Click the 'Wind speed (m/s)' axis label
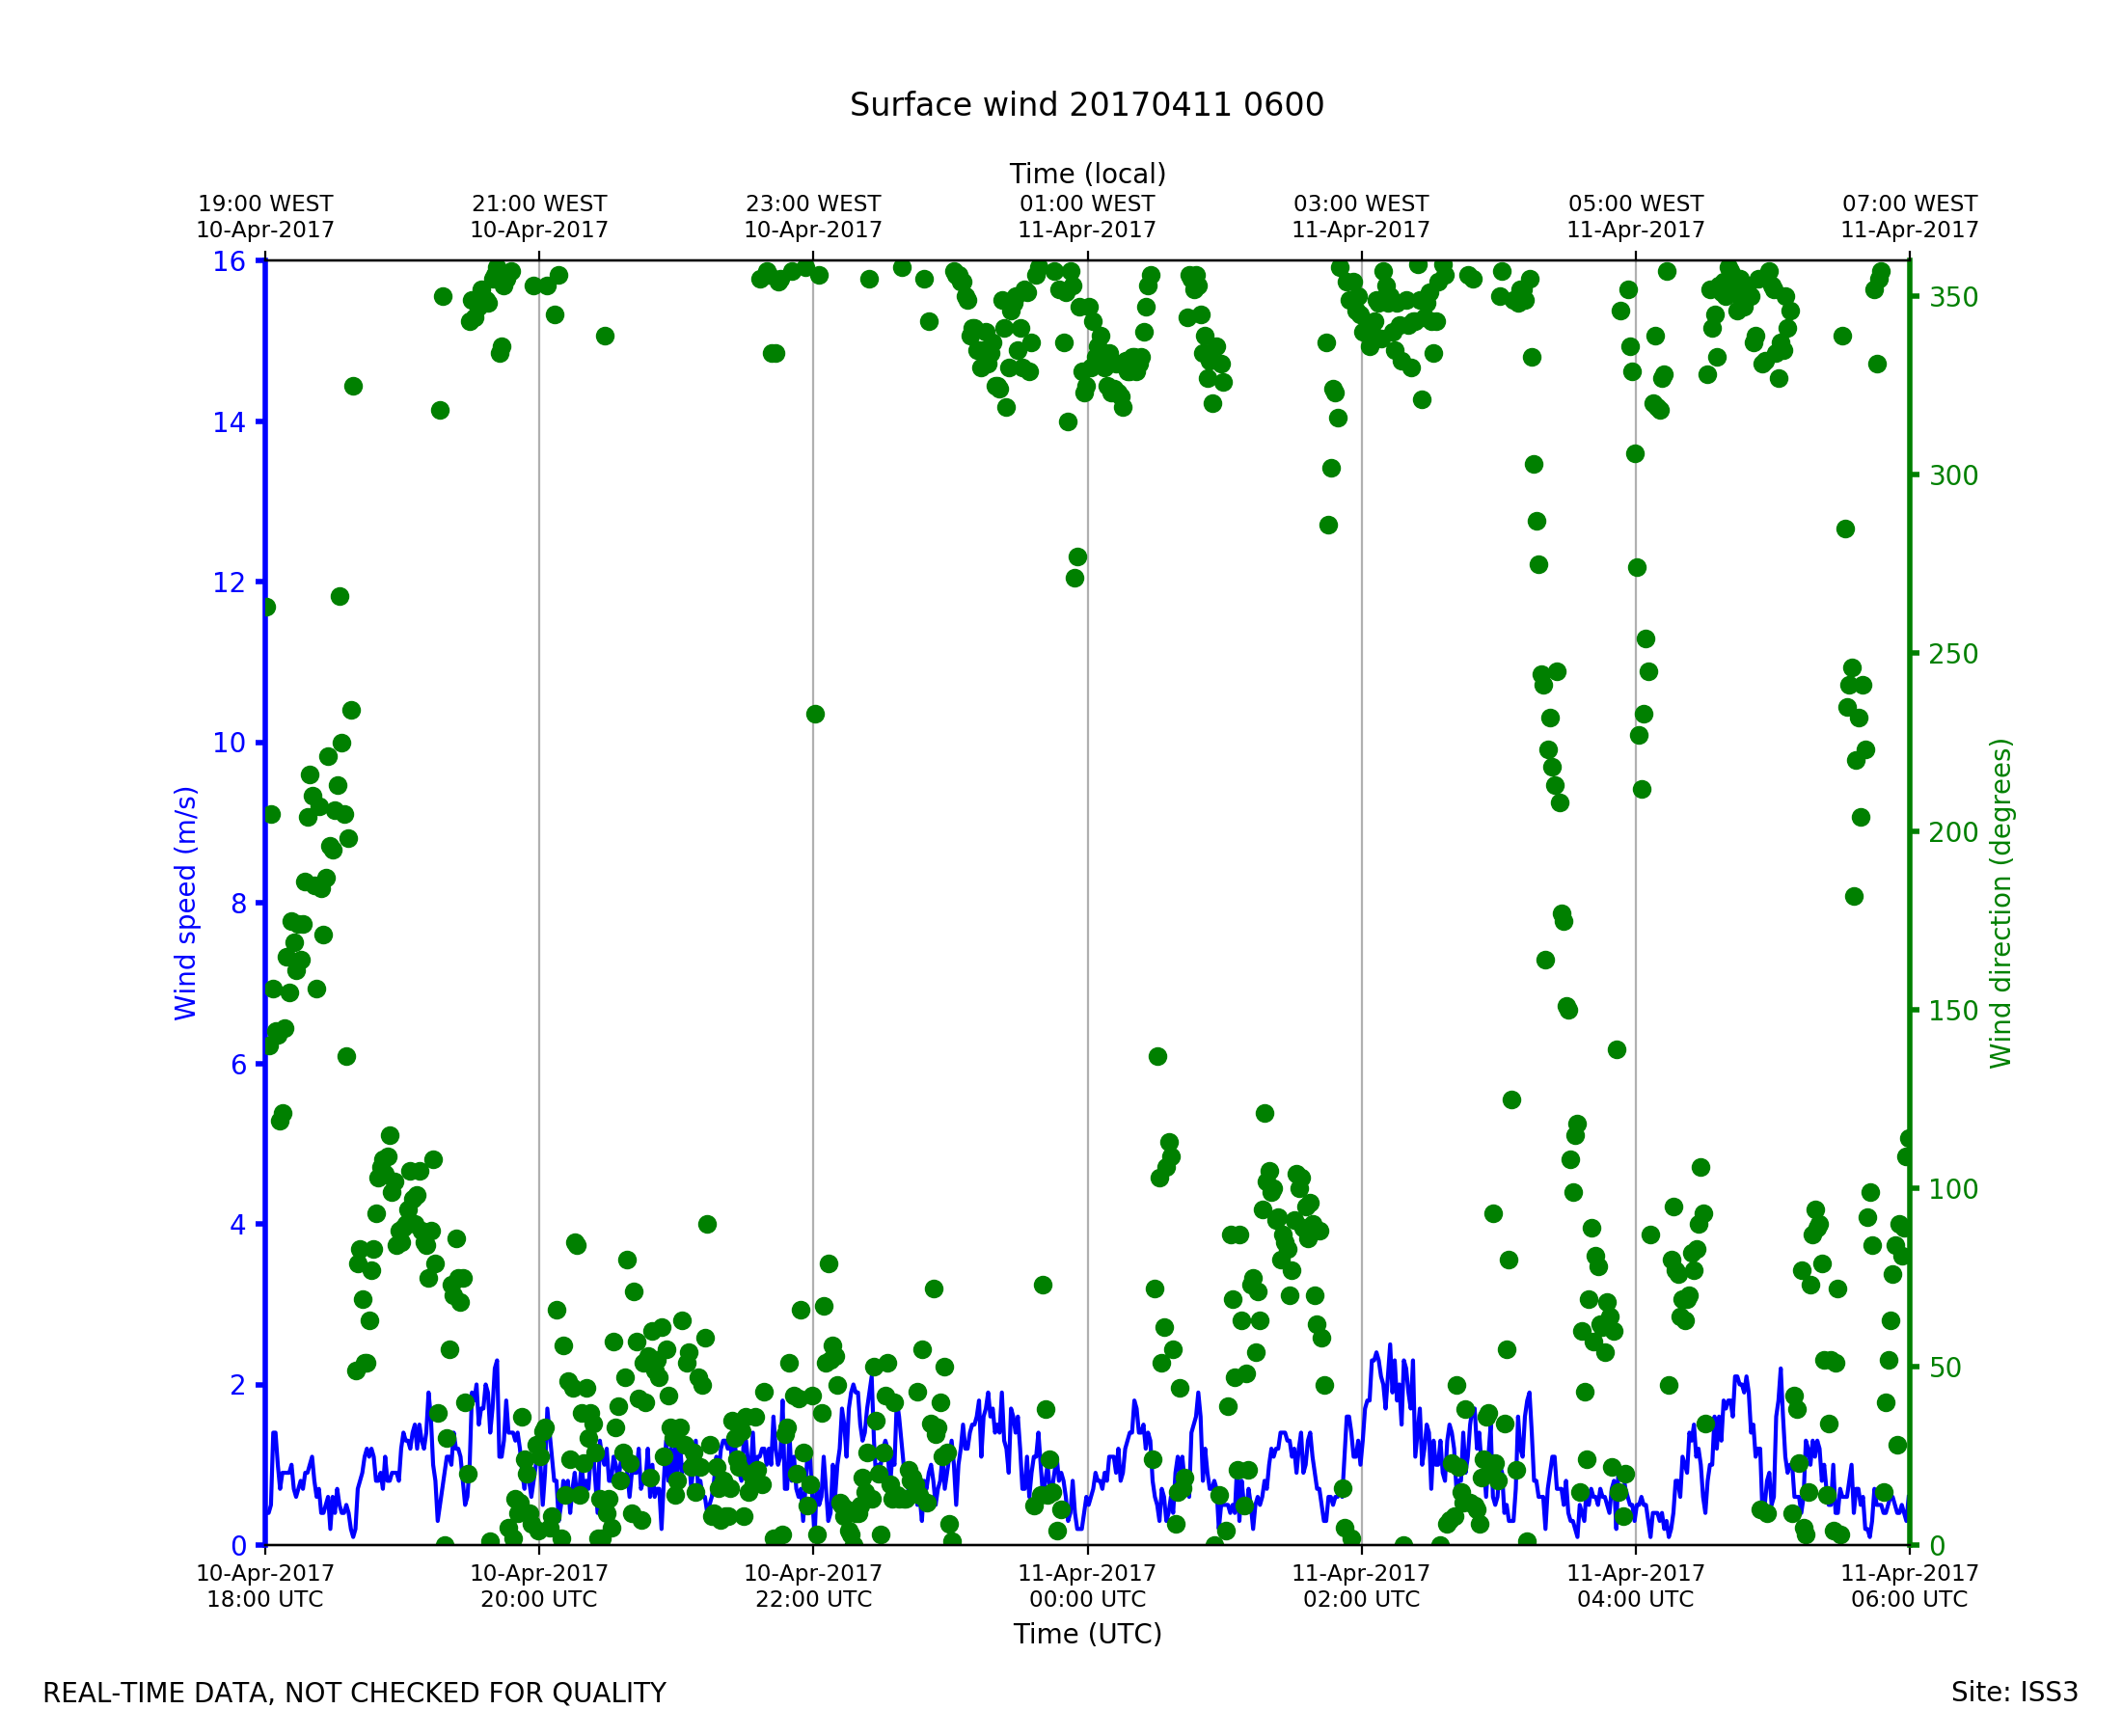Viewport: 2122px width, 1736px height. [x=186, y=903]
